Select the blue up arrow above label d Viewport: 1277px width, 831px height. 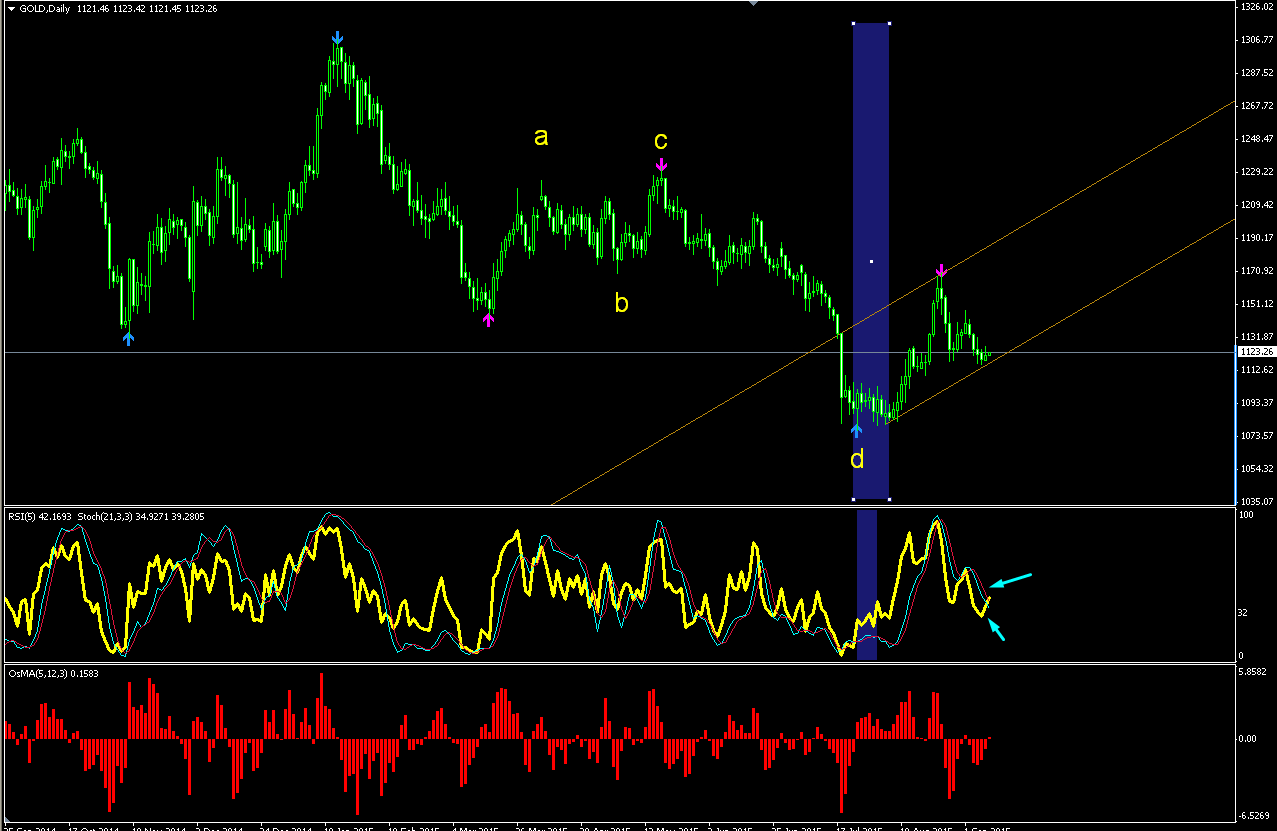point(856,431)
